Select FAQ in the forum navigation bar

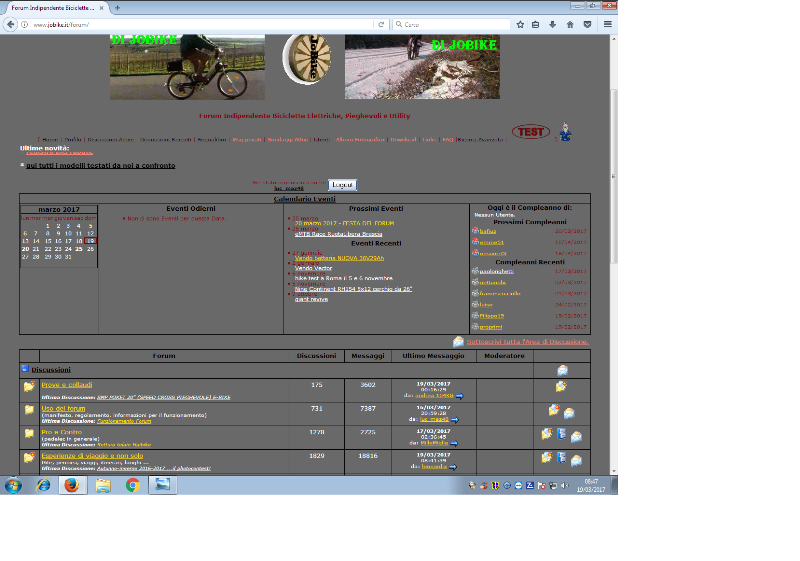pos(447,139)
